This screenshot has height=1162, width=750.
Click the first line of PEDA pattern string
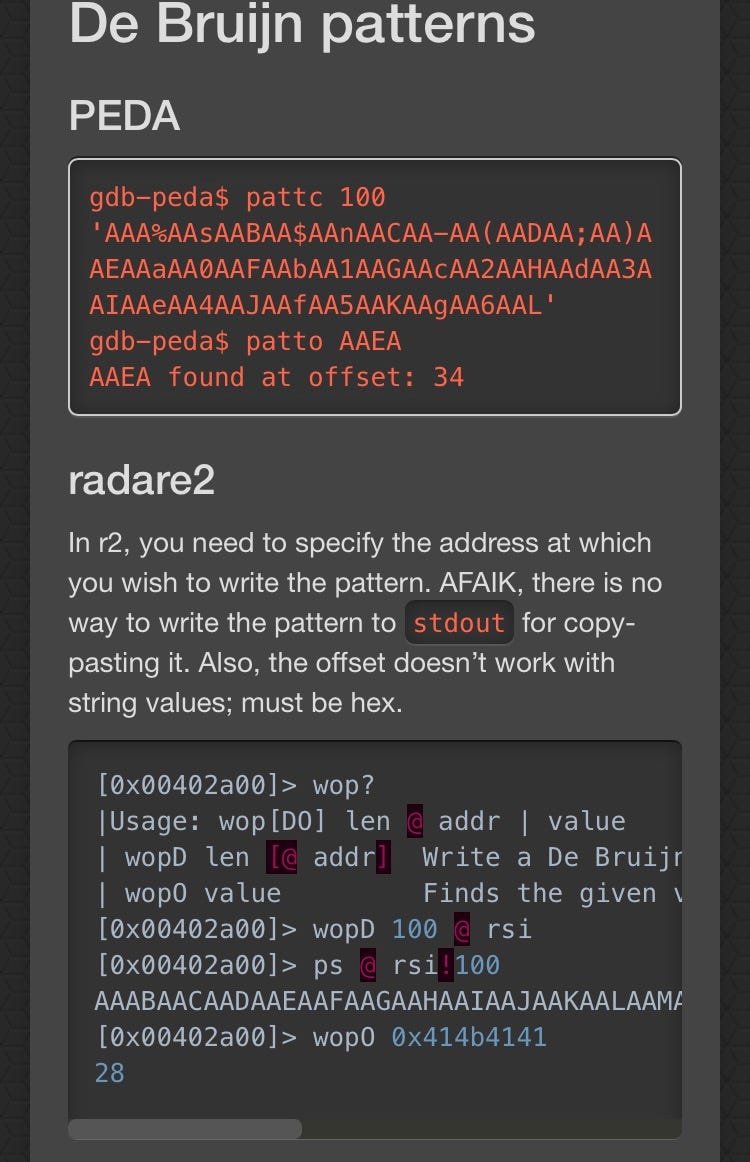[370, 233]
